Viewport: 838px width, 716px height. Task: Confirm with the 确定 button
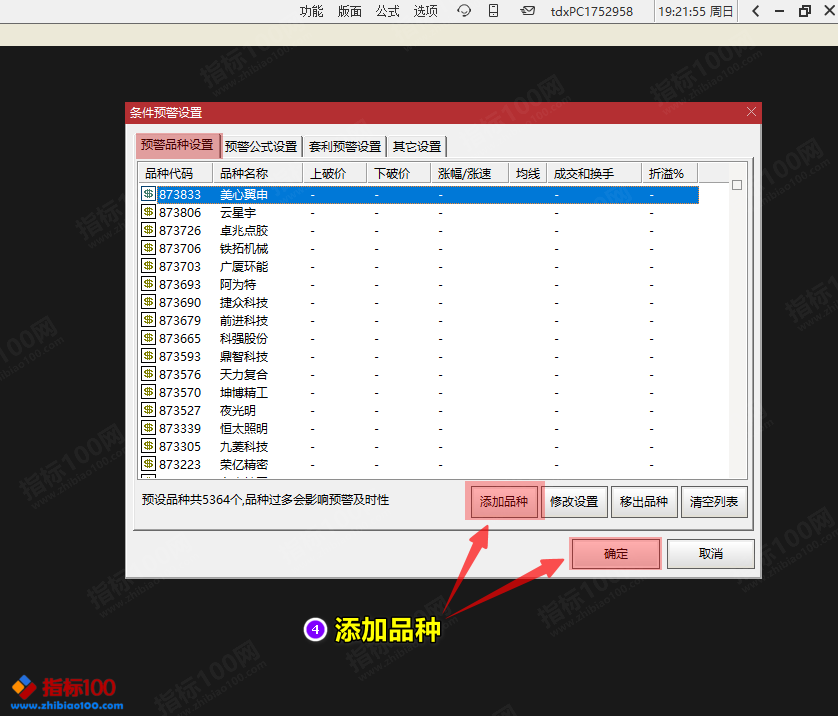coord(616,554)
